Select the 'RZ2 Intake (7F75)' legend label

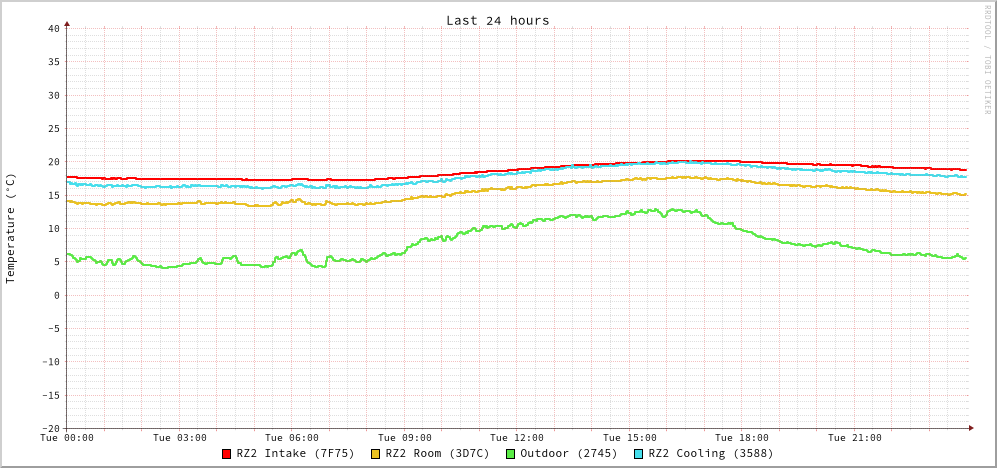click(295, 454)
